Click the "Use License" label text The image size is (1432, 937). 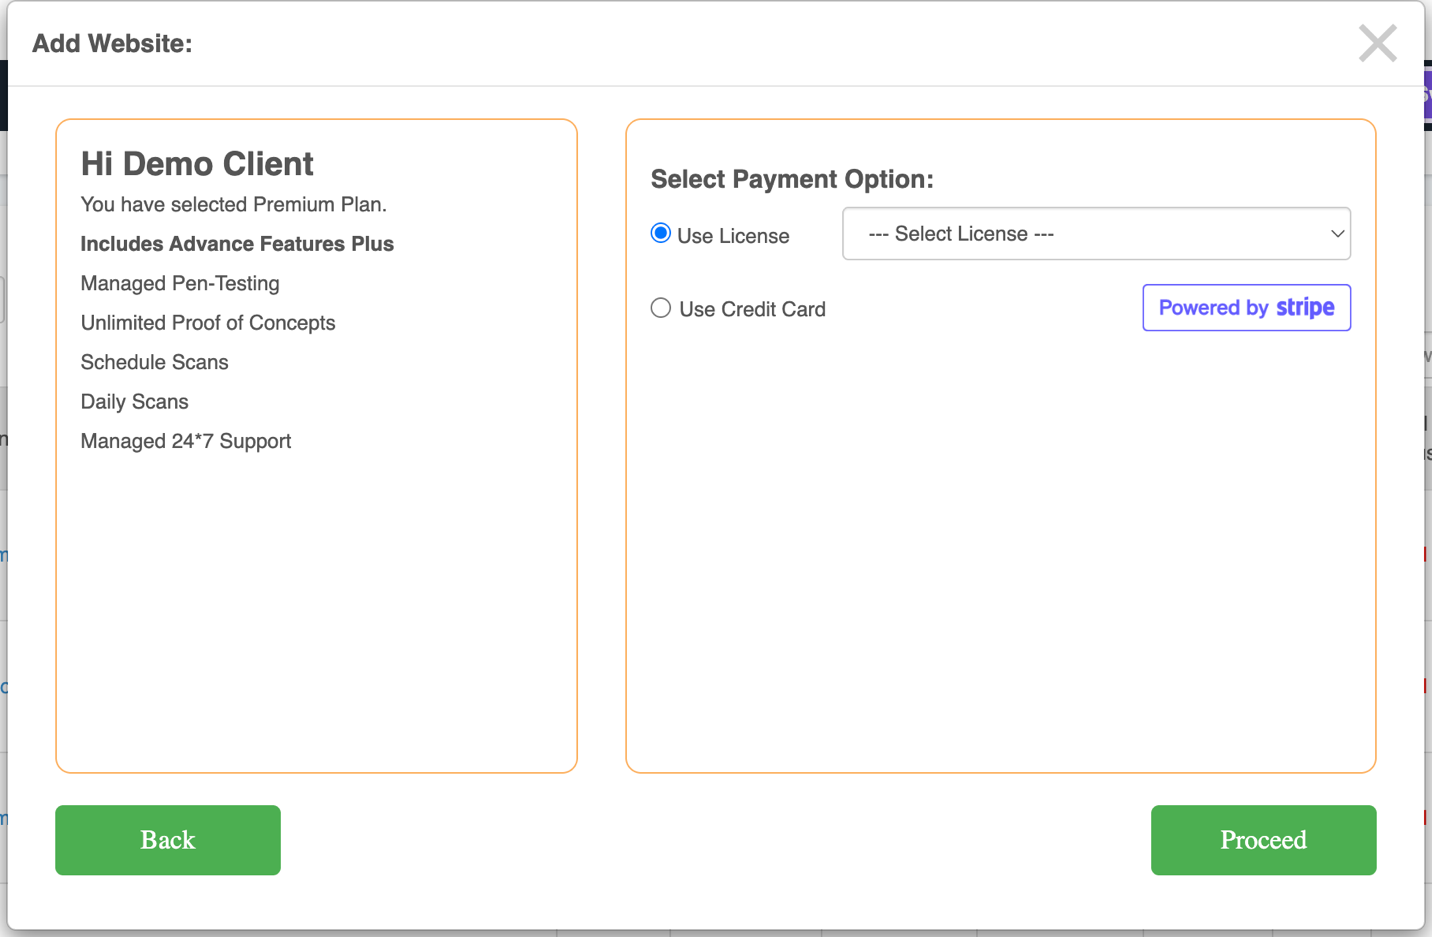coord(733,236)
